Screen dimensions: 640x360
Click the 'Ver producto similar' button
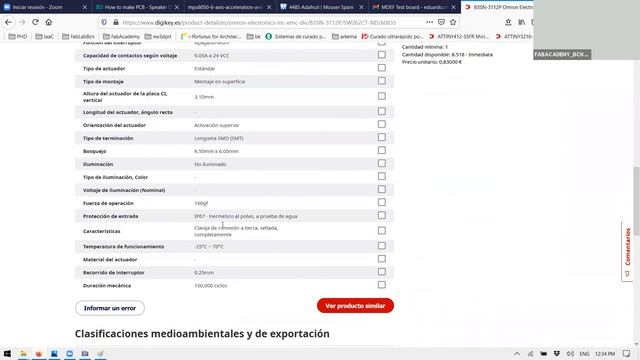[x=355, y=306]
